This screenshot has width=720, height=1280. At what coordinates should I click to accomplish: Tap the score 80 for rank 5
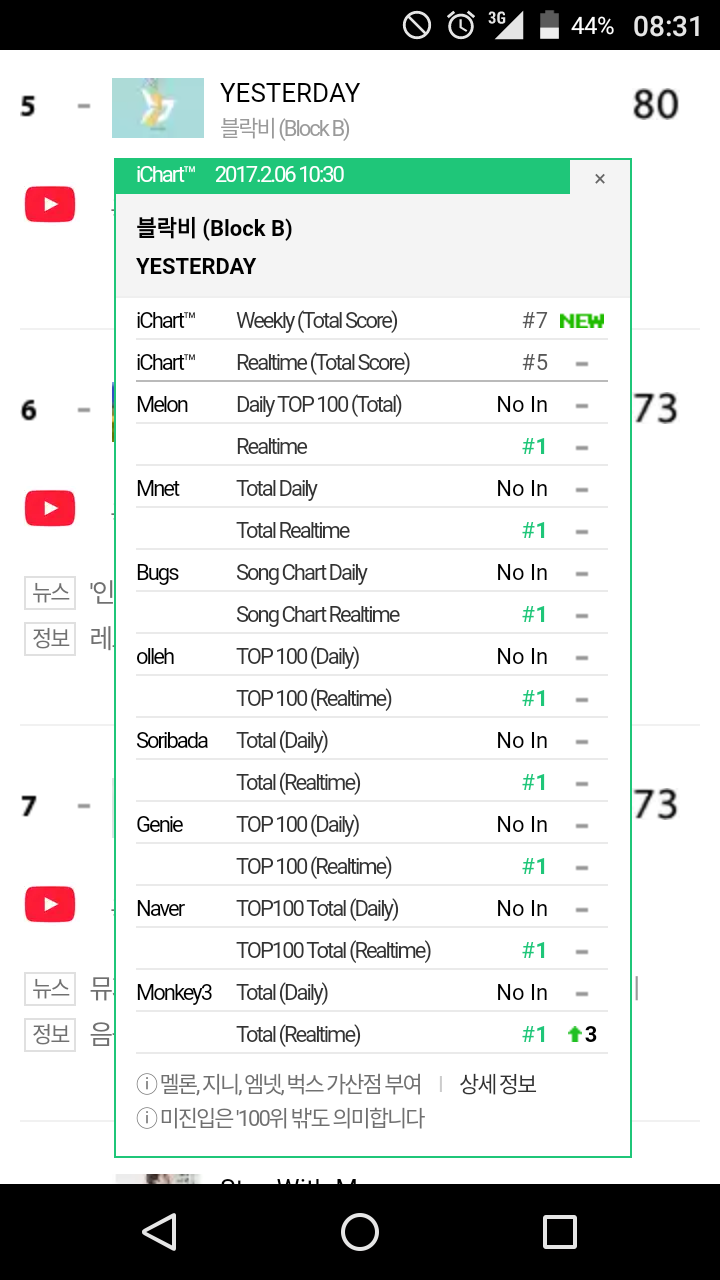(x=656, y=104)
